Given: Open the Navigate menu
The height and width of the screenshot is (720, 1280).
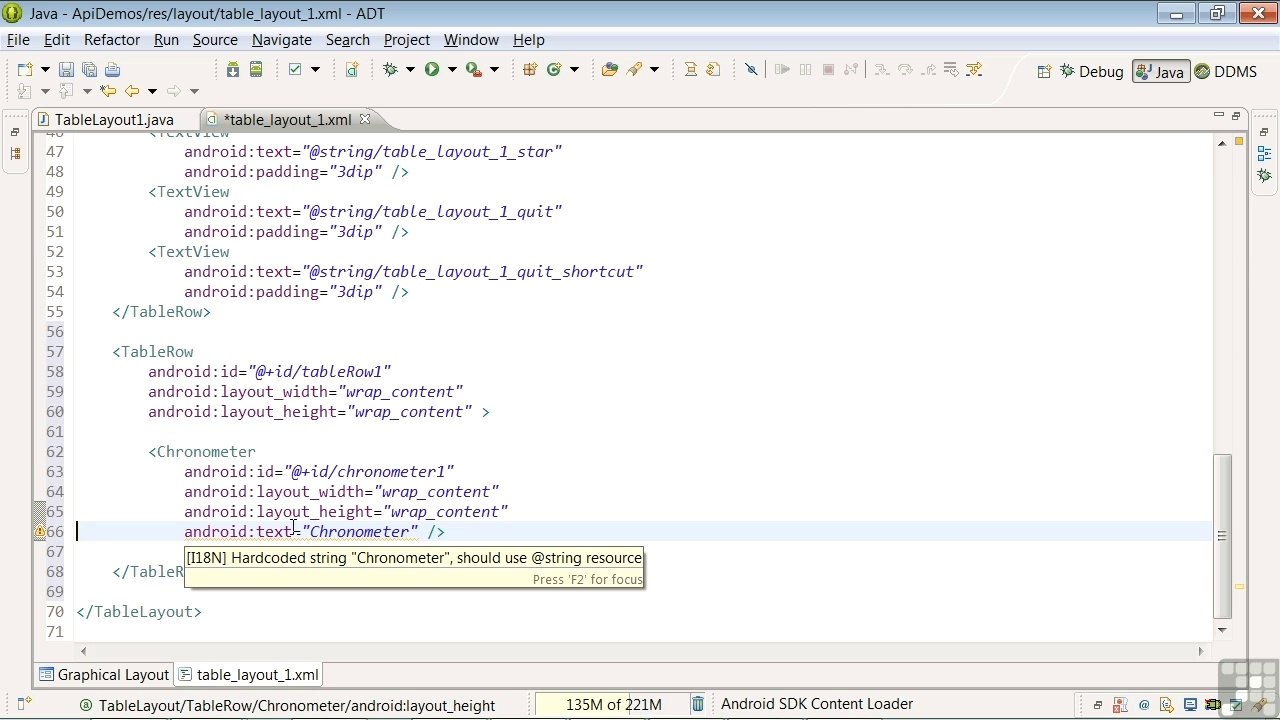Looking at the screenshot, I should pyautogui.click(x=282, y=40).
